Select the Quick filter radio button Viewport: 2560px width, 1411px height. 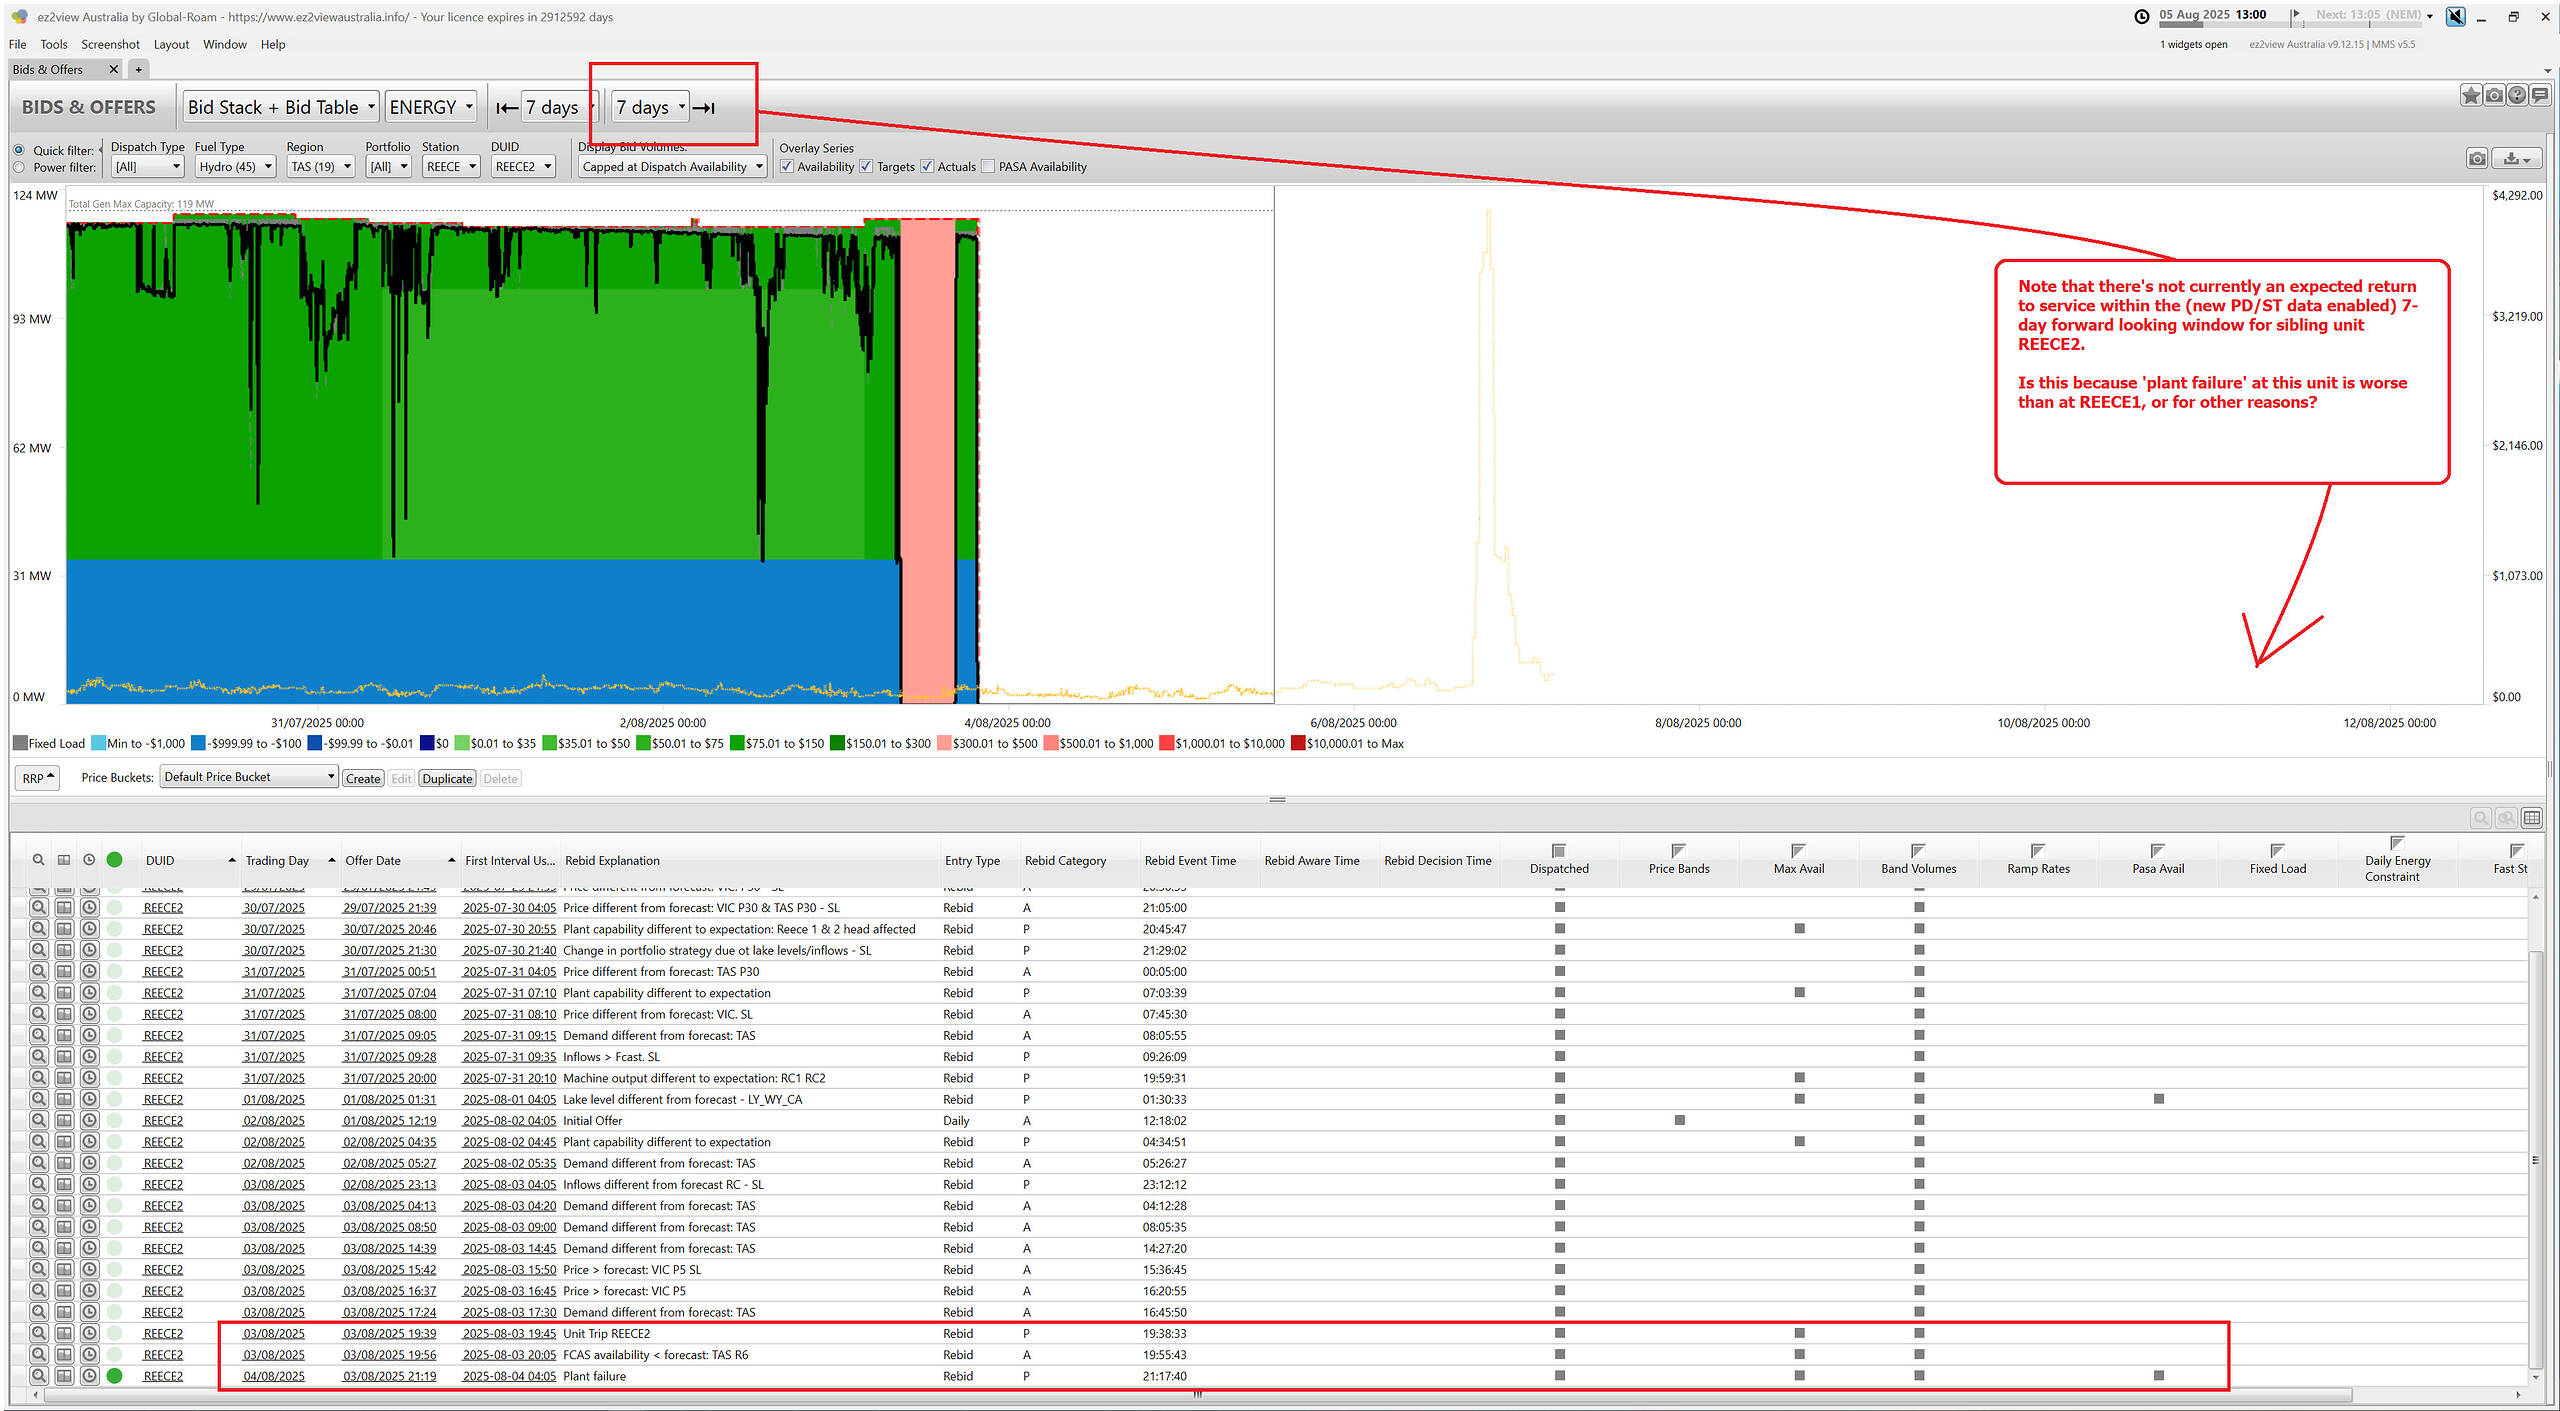tap(19, 150)
